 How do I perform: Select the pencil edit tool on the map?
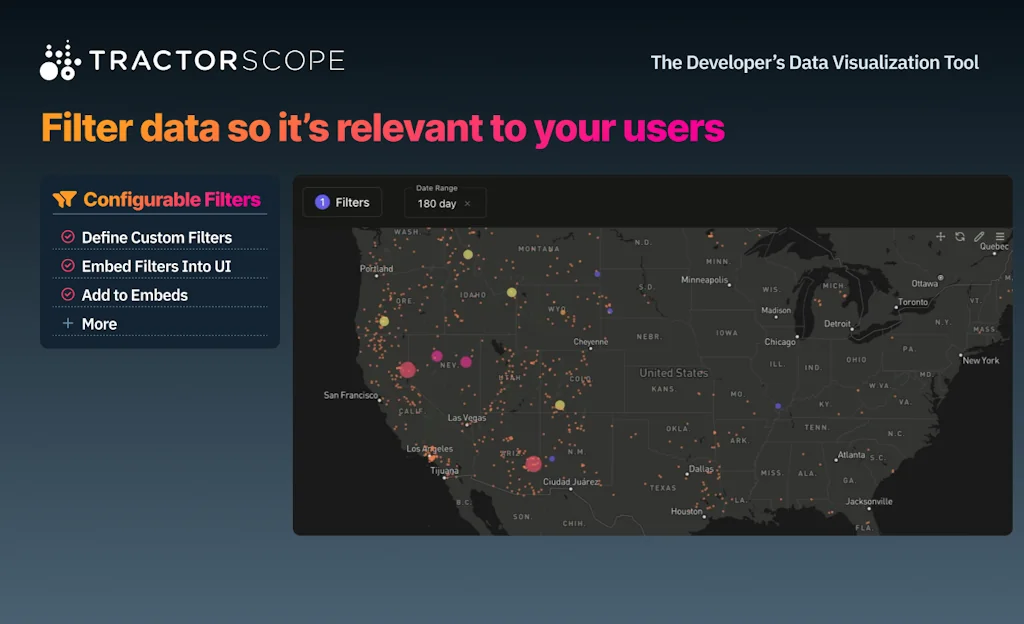(978, 237)
